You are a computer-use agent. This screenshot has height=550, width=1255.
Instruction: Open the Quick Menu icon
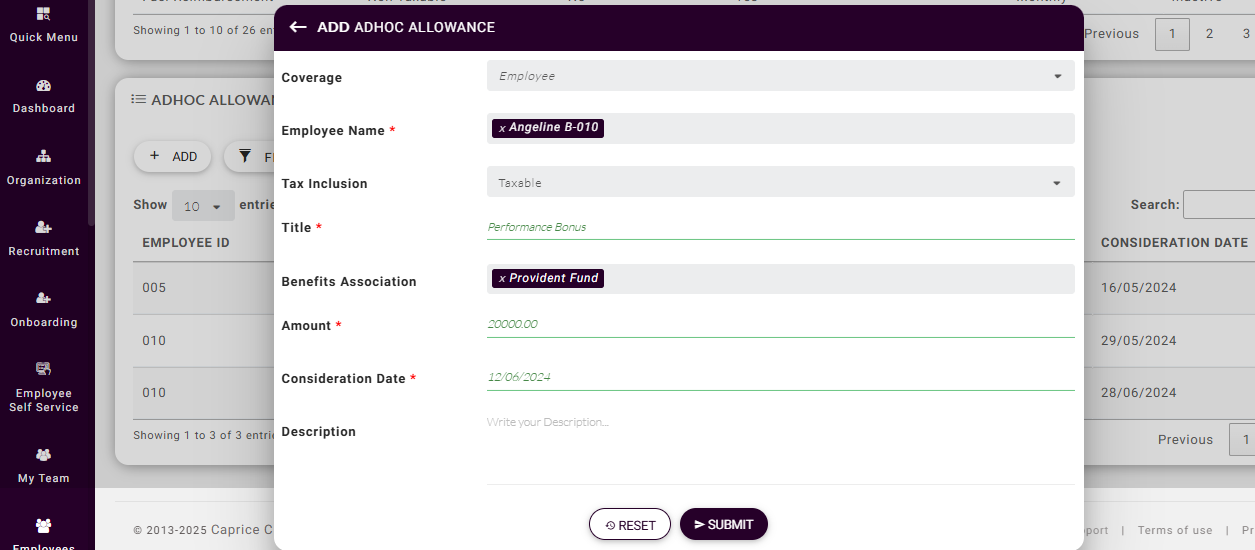43,15
